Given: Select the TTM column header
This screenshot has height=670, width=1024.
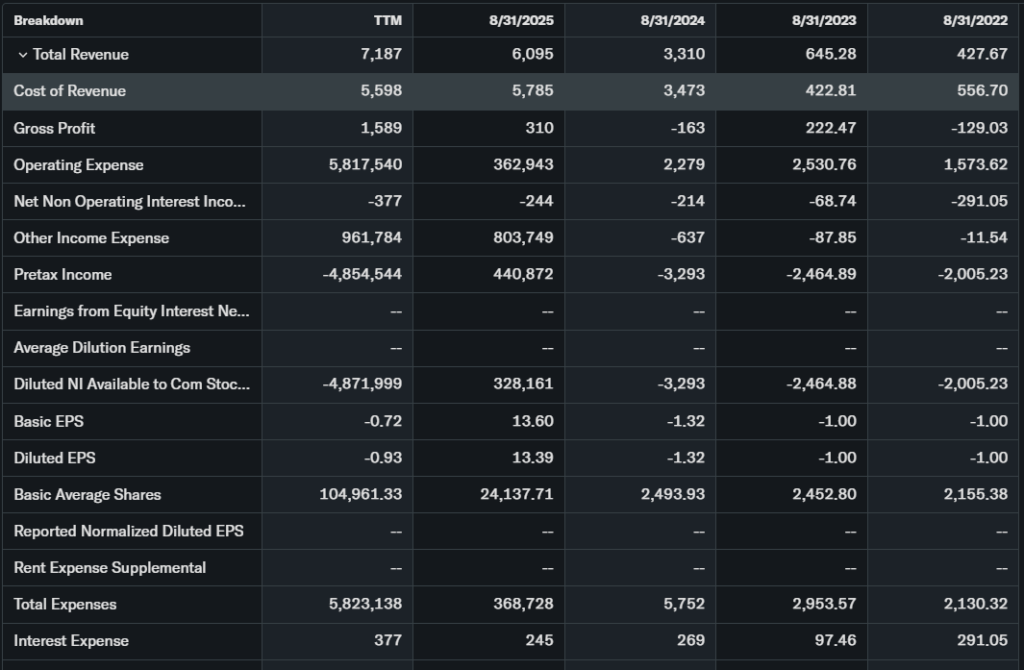Looking at the screenshot, I should point(388,20).
